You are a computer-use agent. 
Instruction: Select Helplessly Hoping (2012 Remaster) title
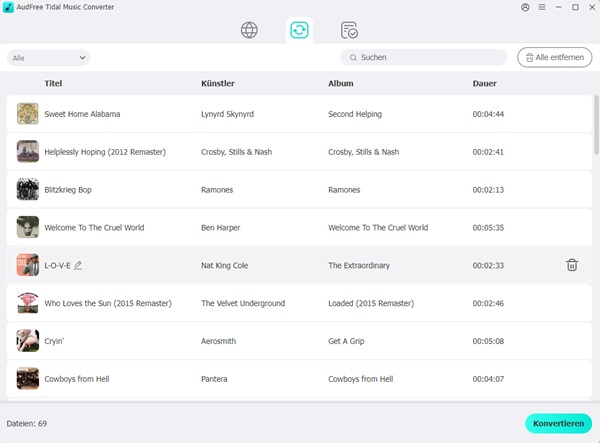(105, 152)
